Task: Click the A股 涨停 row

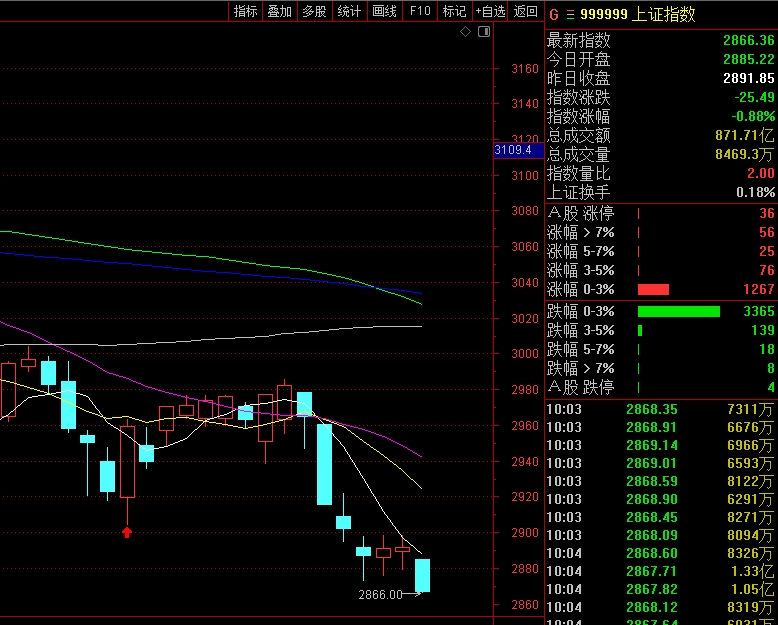Action: [661, 213]
